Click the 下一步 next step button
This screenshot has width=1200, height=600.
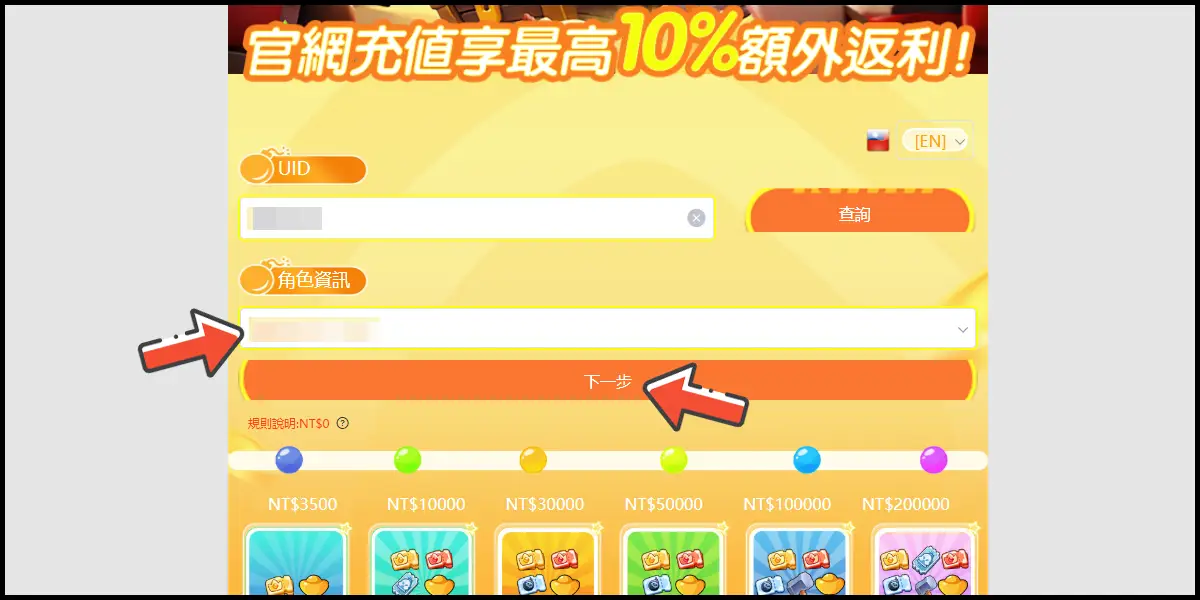608,381
